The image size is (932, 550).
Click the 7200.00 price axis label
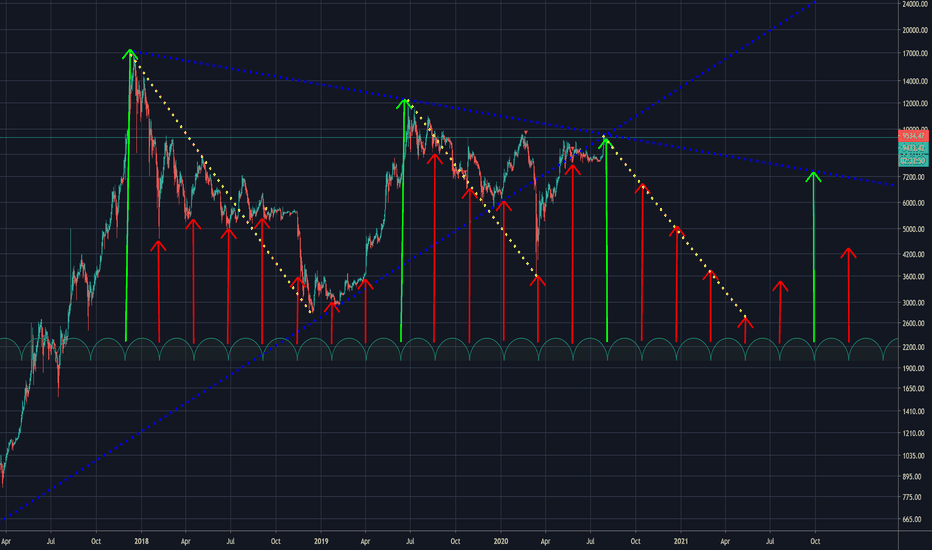click(916, 177)
